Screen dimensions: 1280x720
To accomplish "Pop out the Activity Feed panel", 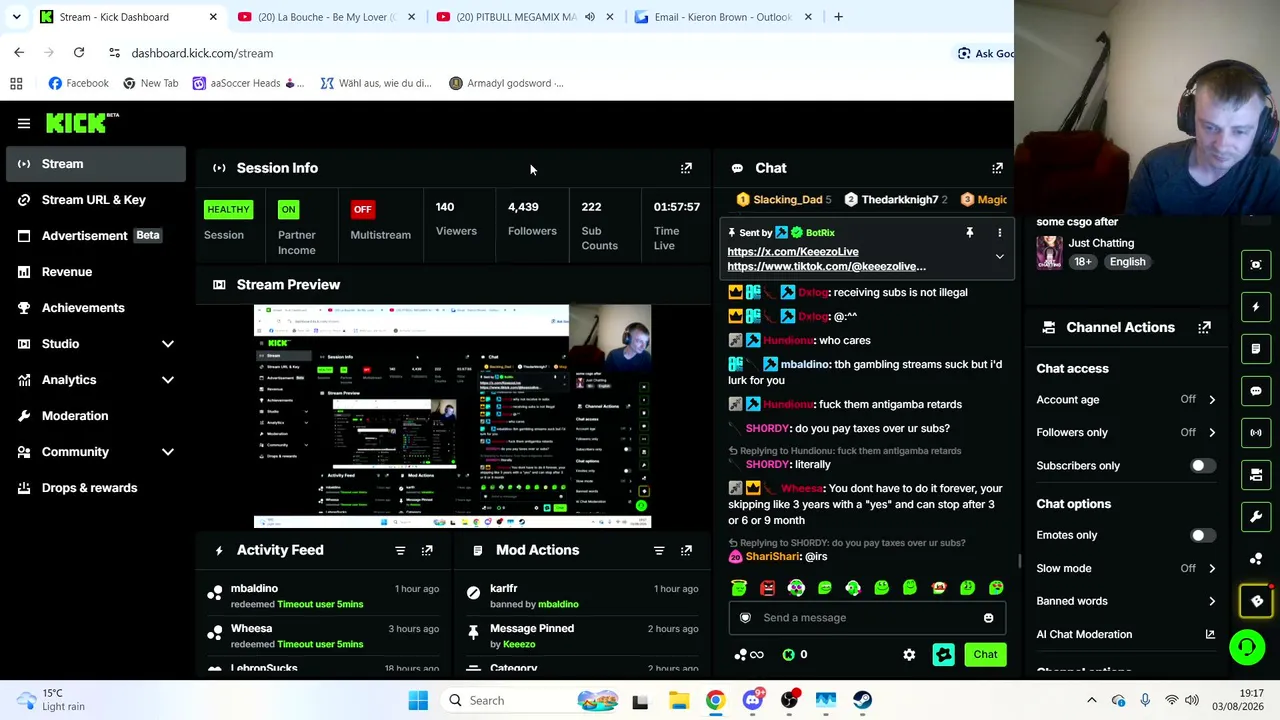I will coord(427,550).
